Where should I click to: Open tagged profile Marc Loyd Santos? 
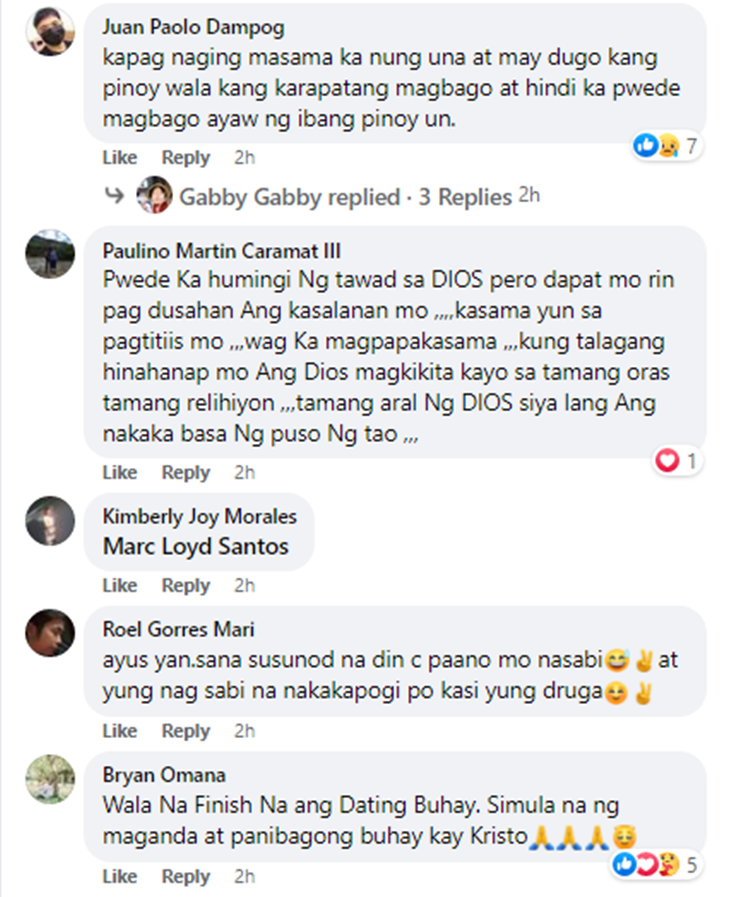pyautogui.click(x=196, y=546)
